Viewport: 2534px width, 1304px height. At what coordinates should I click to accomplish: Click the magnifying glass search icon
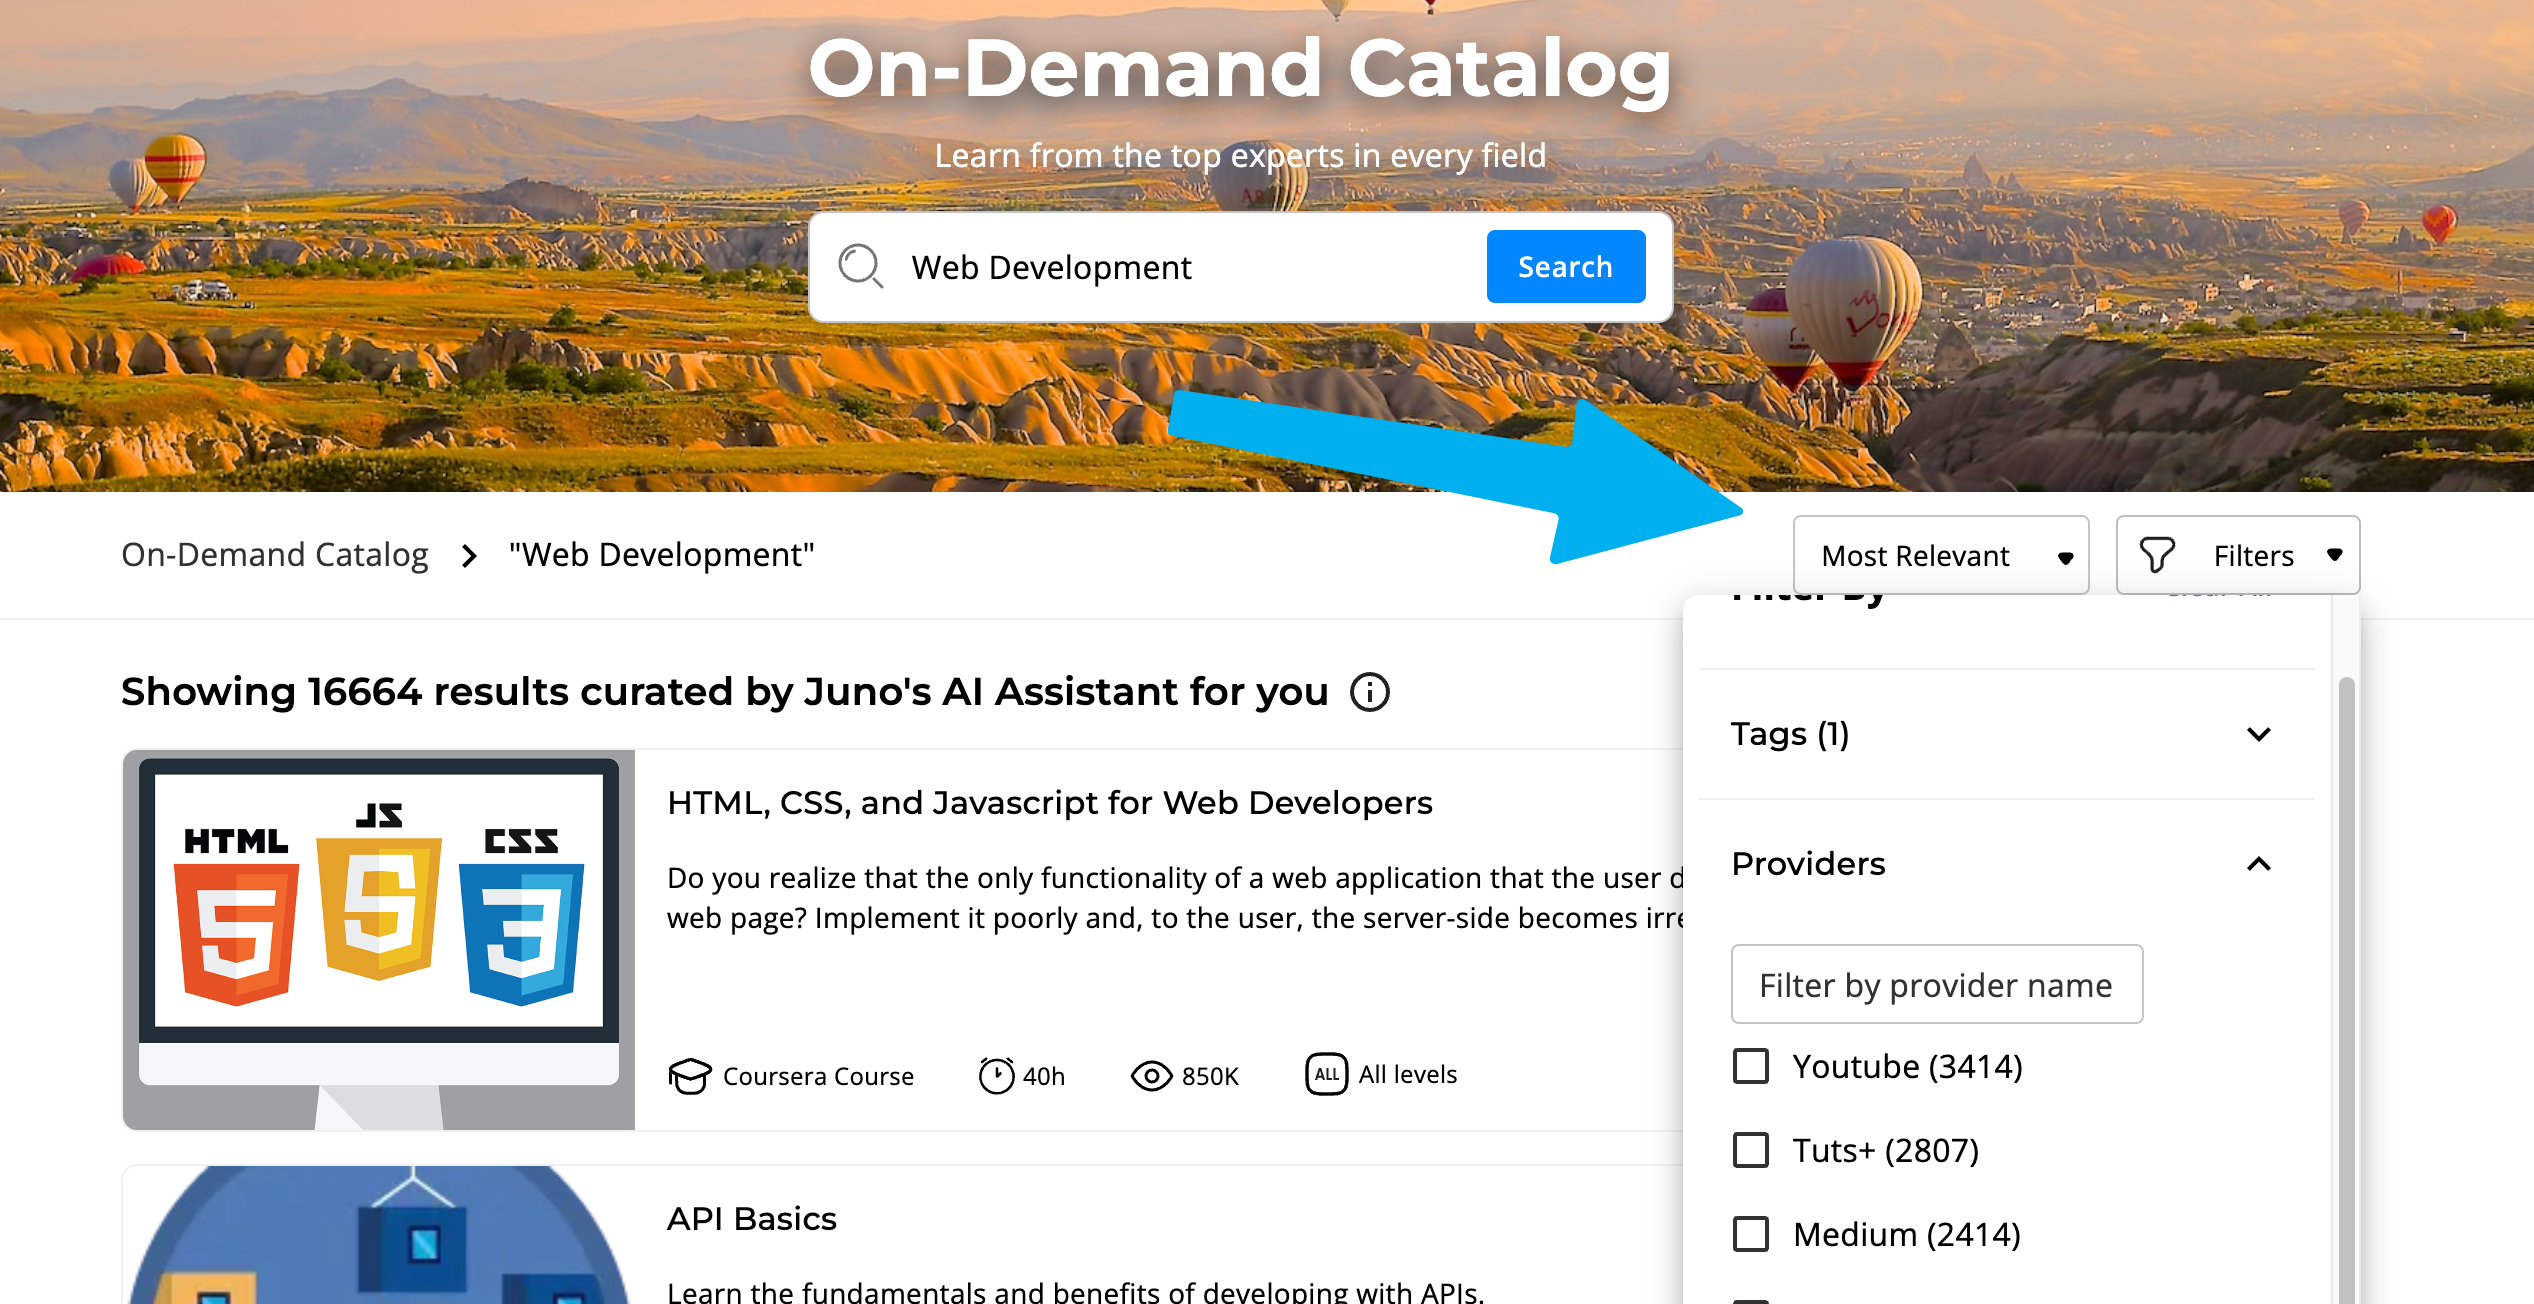pos(860,267)
